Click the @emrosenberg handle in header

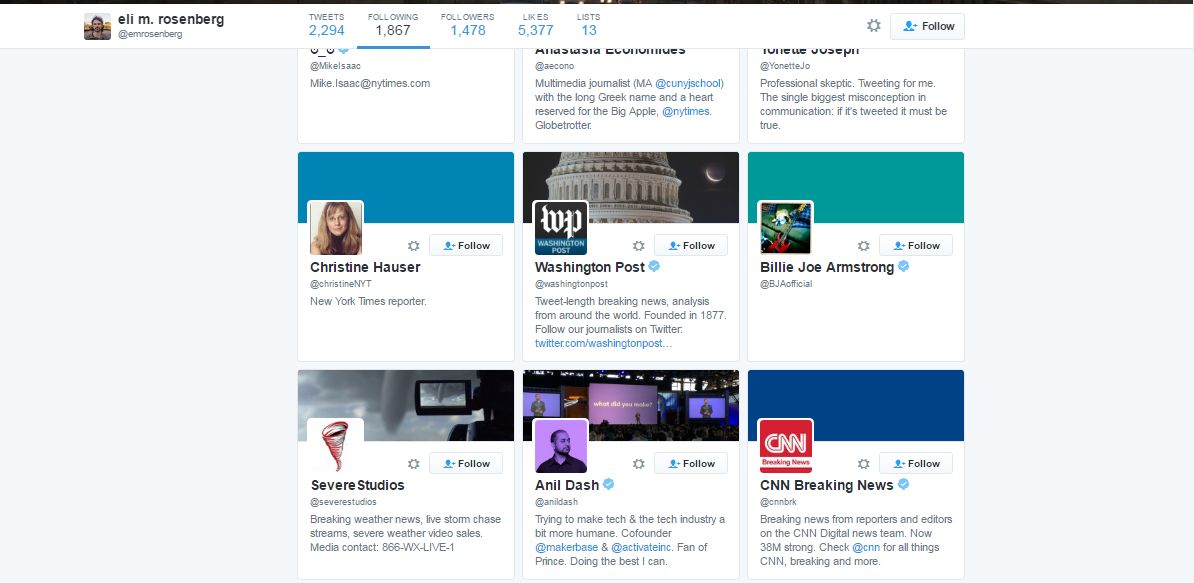(x=150, y=34)
